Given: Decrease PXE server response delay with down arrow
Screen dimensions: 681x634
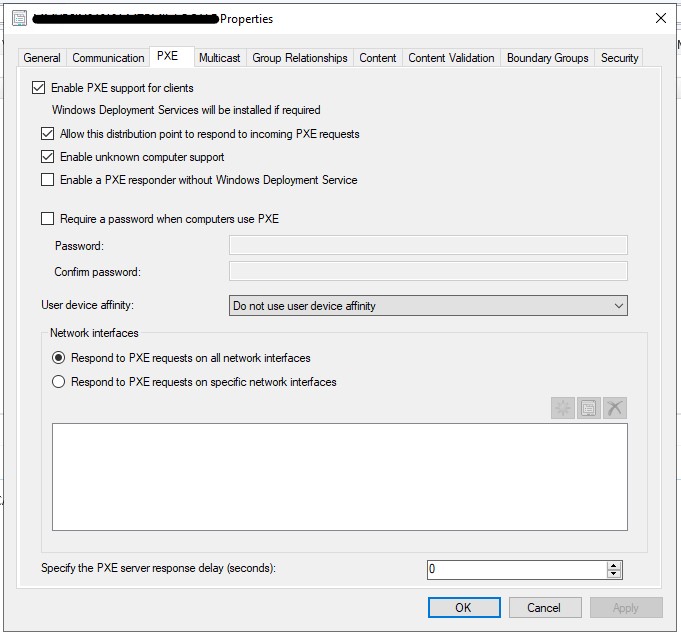Looking at the screenshot, I should click(613, 574).
